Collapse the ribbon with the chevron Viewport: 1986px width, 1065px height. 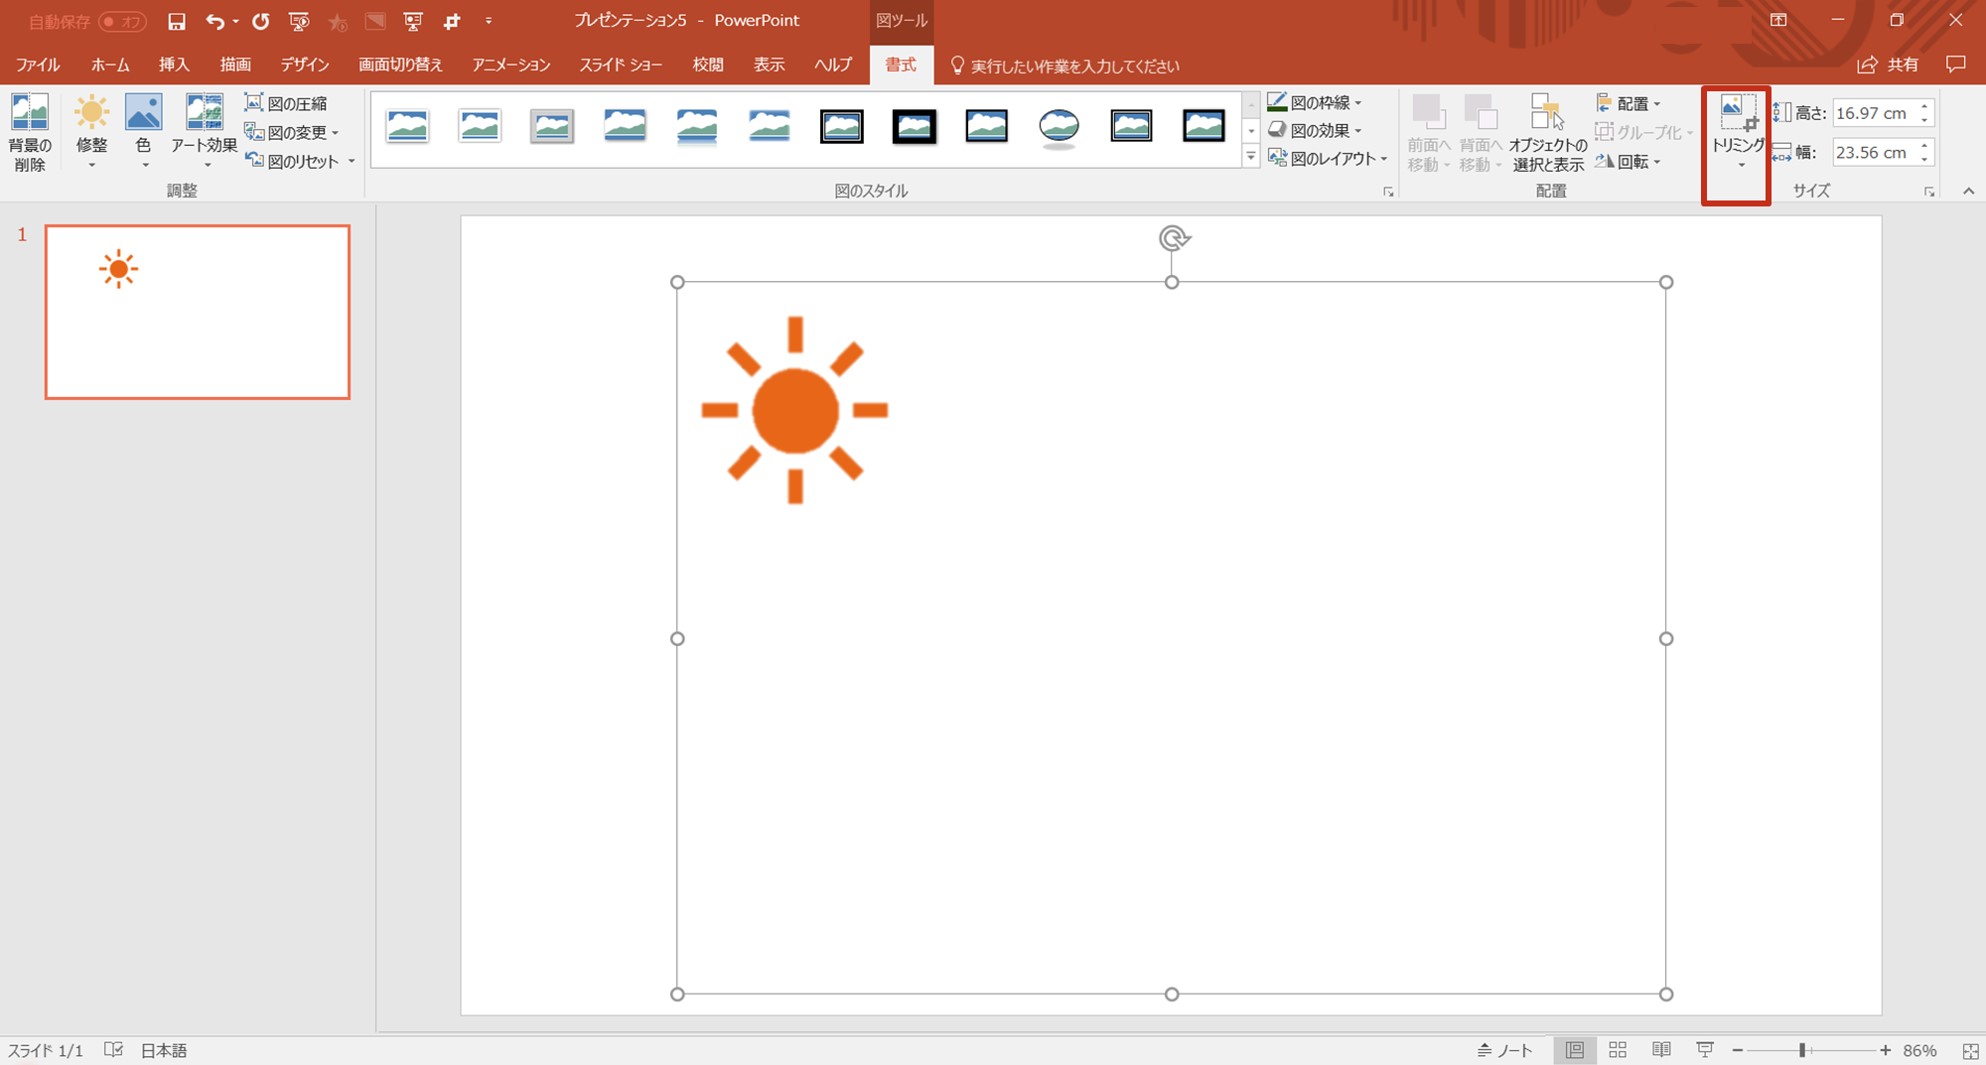(1968, 191)
